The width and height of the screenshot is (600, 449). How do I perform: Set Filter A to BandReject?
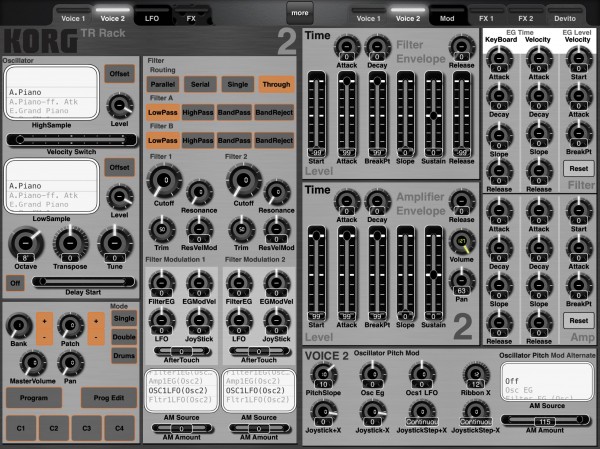tap(274, 113)
